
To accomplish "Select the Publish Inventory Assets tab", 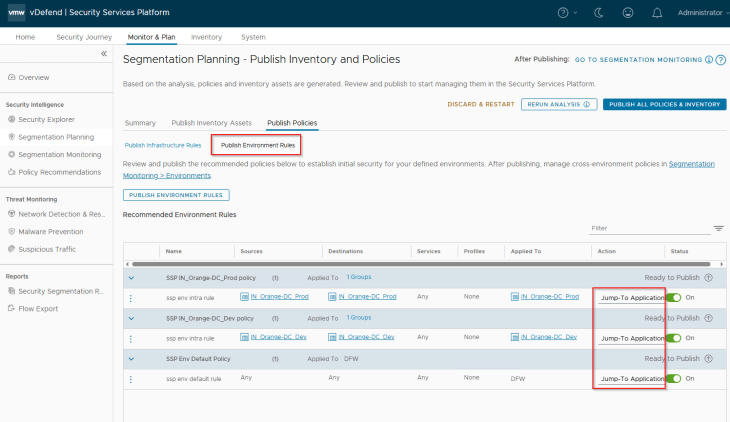I will point(211,123).
